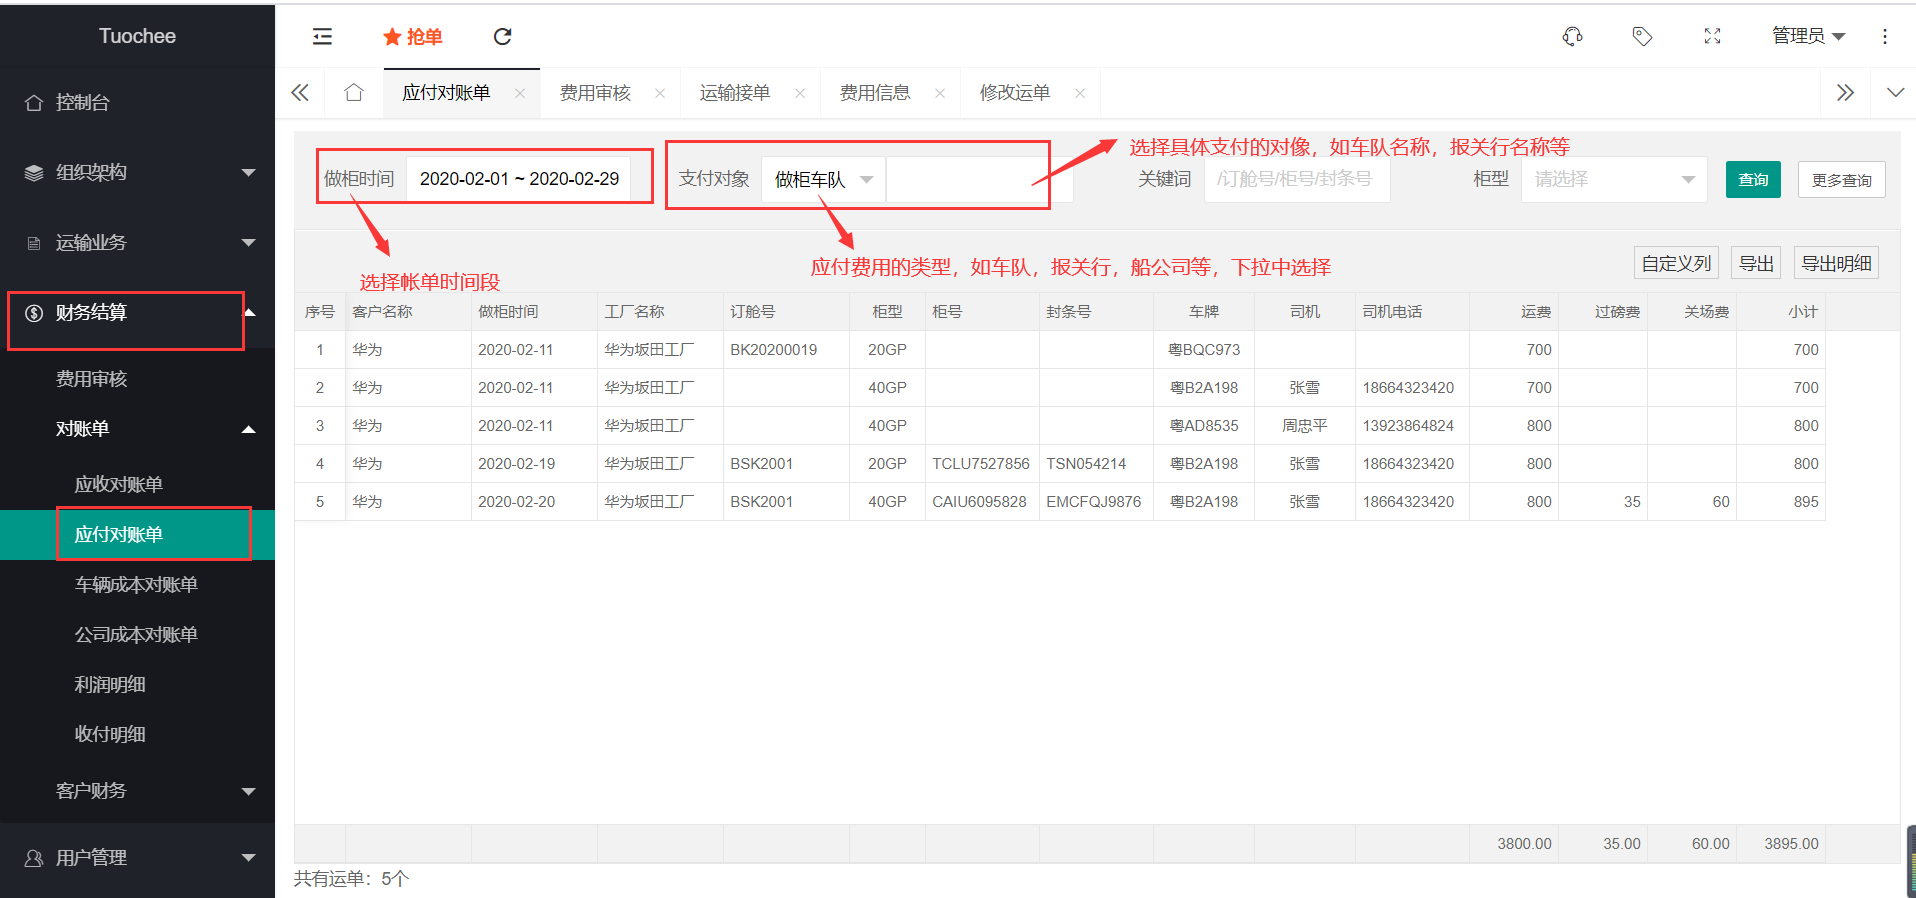Click the tag label icon in top bar
The height and width of the screenshot is (898, 1916).
click(1642, 37)
